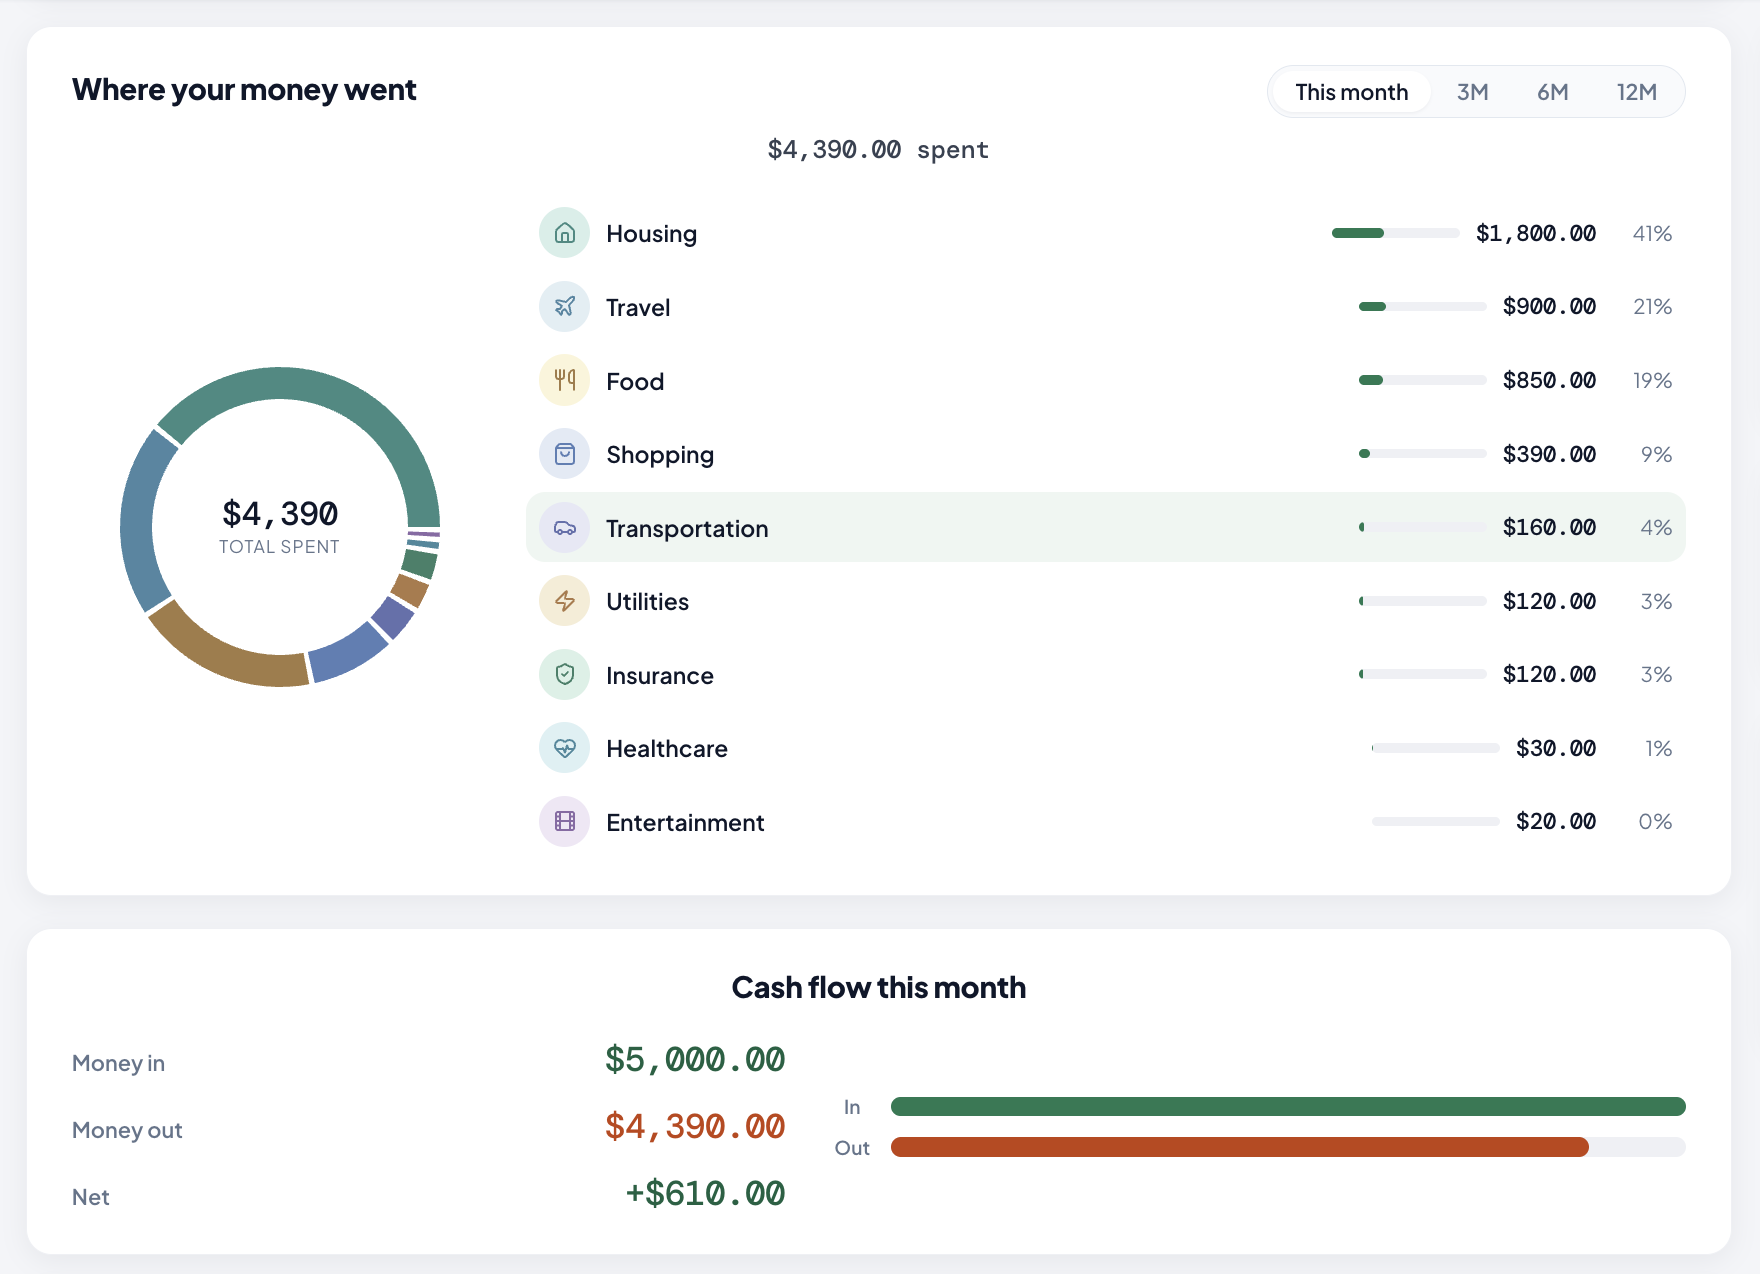Click the Shopping progress bar
Image resolution: width=1760 pixels, height=1274 pixels.
click(1422, 454)
